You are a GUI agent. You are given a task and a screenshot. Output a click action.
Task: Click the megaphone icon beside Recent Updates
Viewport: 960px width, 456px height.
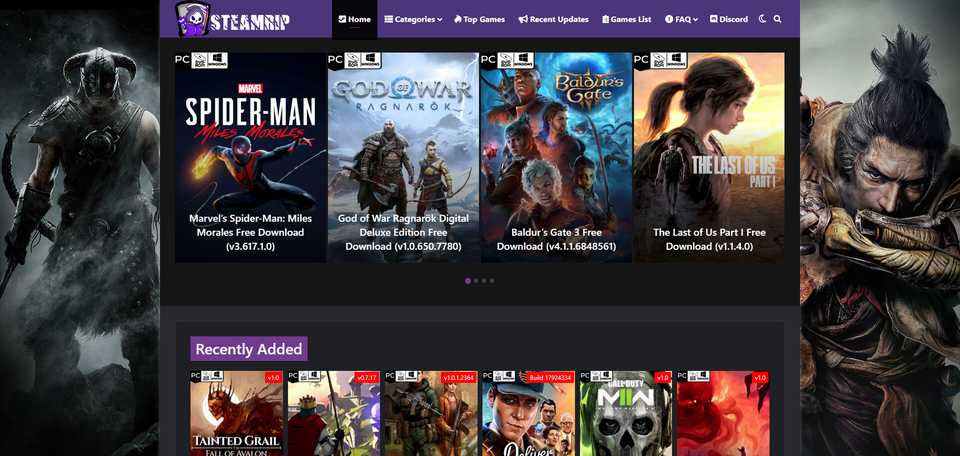523,19
